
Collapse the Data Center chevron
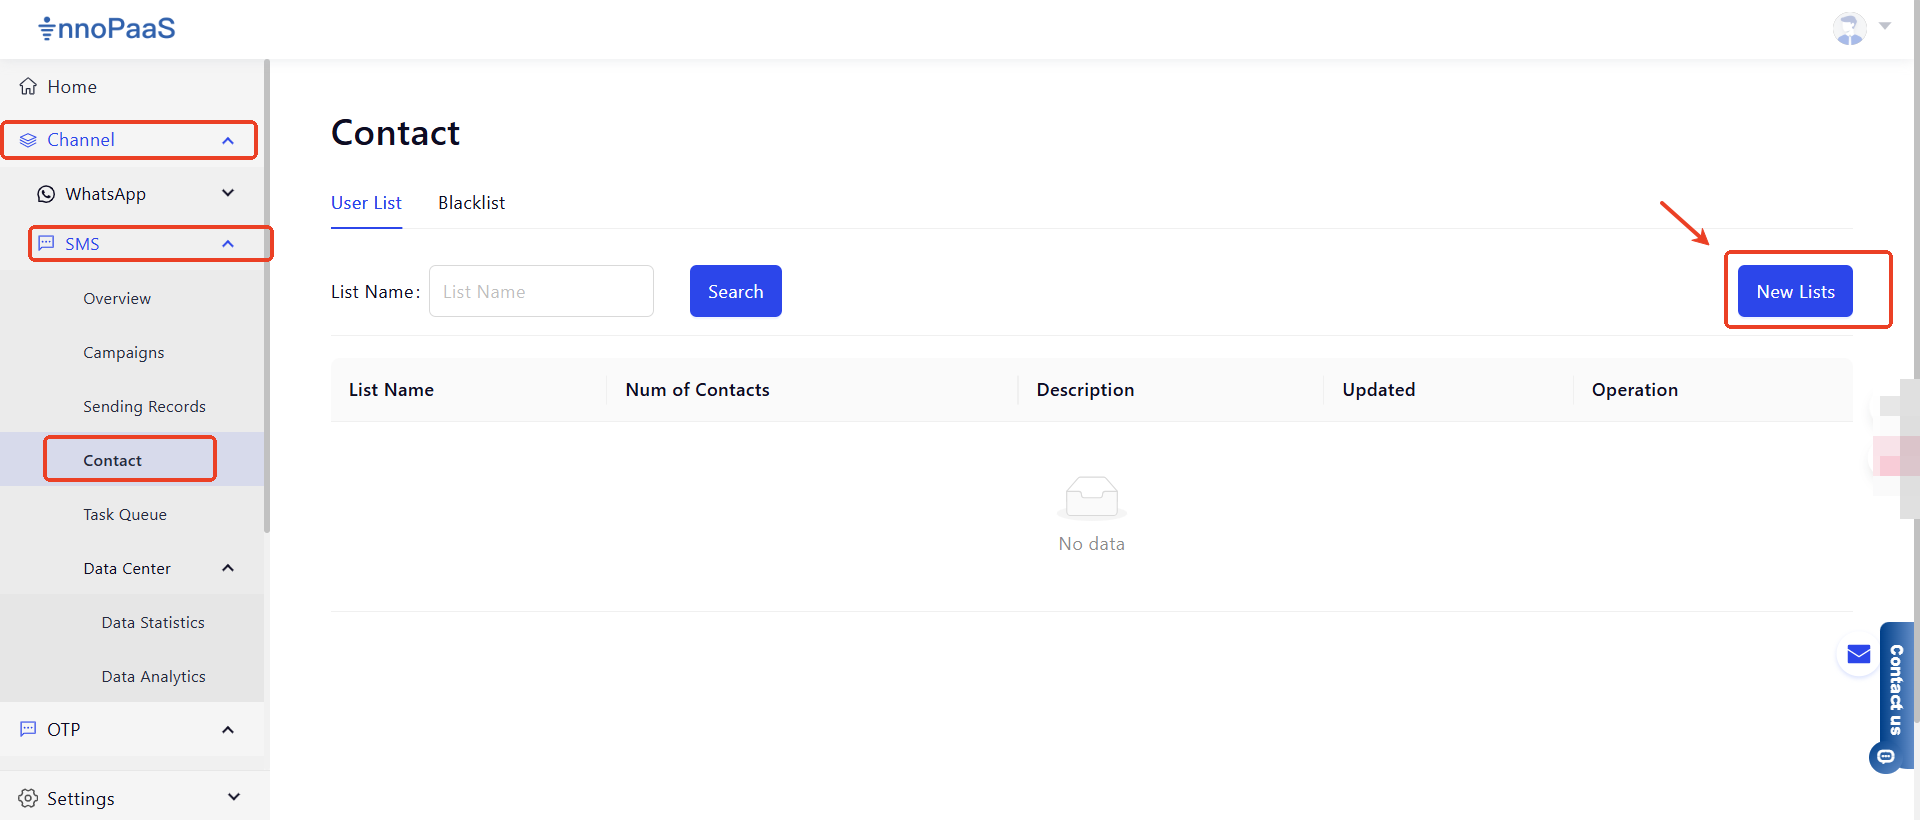click(228, 568)
